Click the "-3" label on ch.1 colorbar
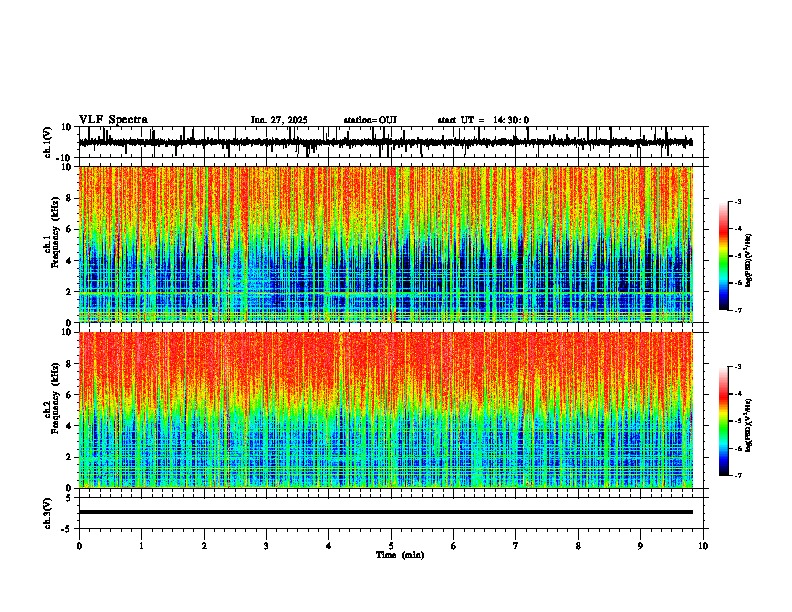 click(x=737, y=201)
